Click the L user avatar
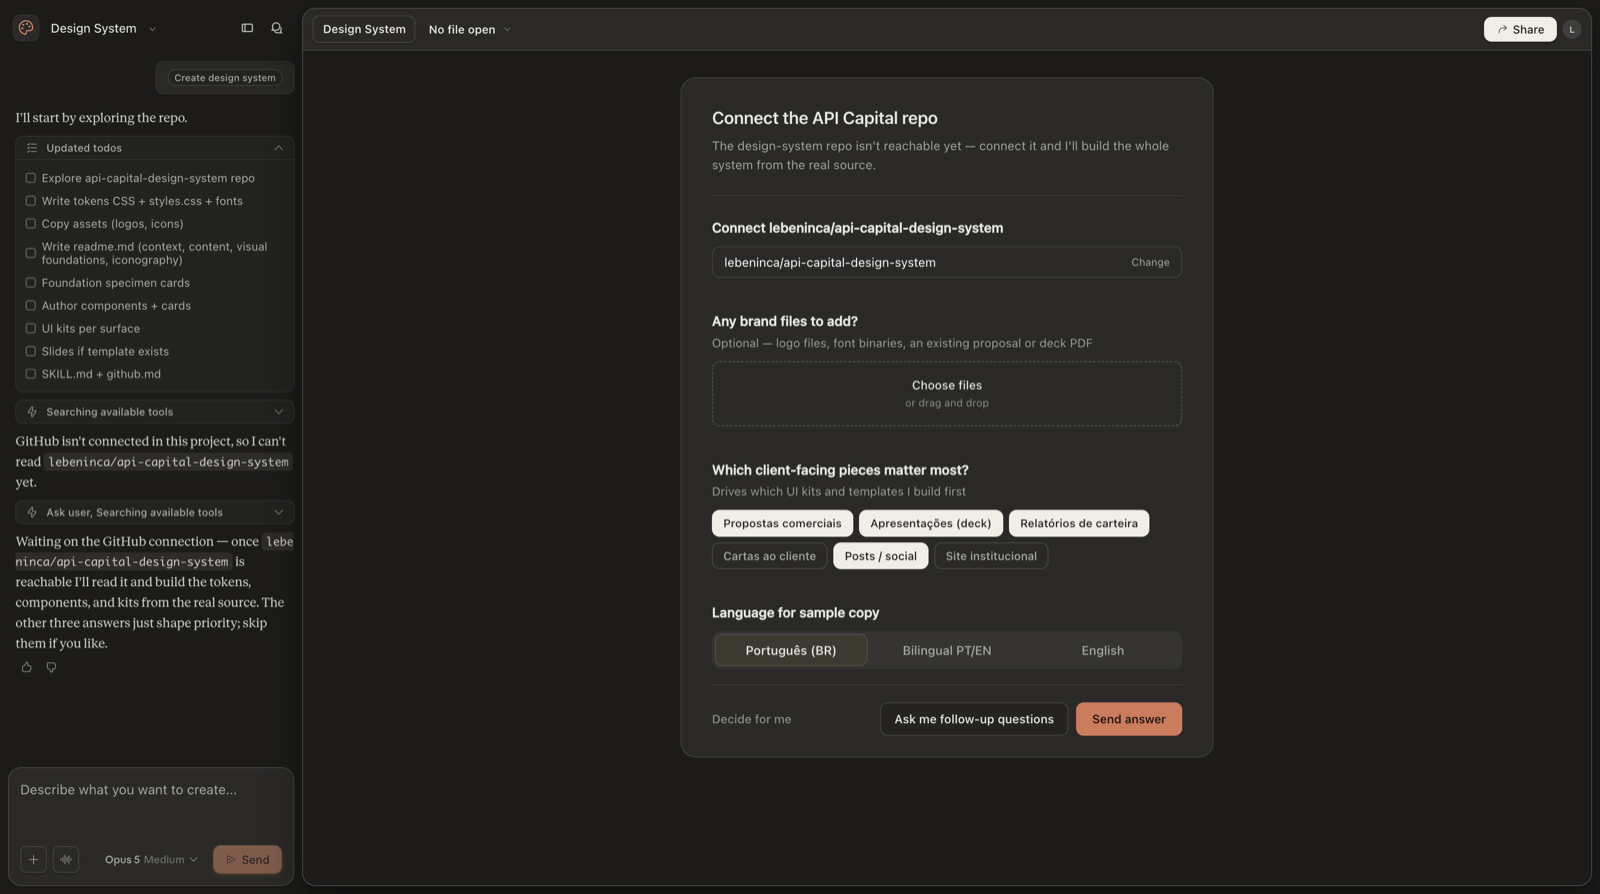1600x894 pixels. click(1572, 29)
